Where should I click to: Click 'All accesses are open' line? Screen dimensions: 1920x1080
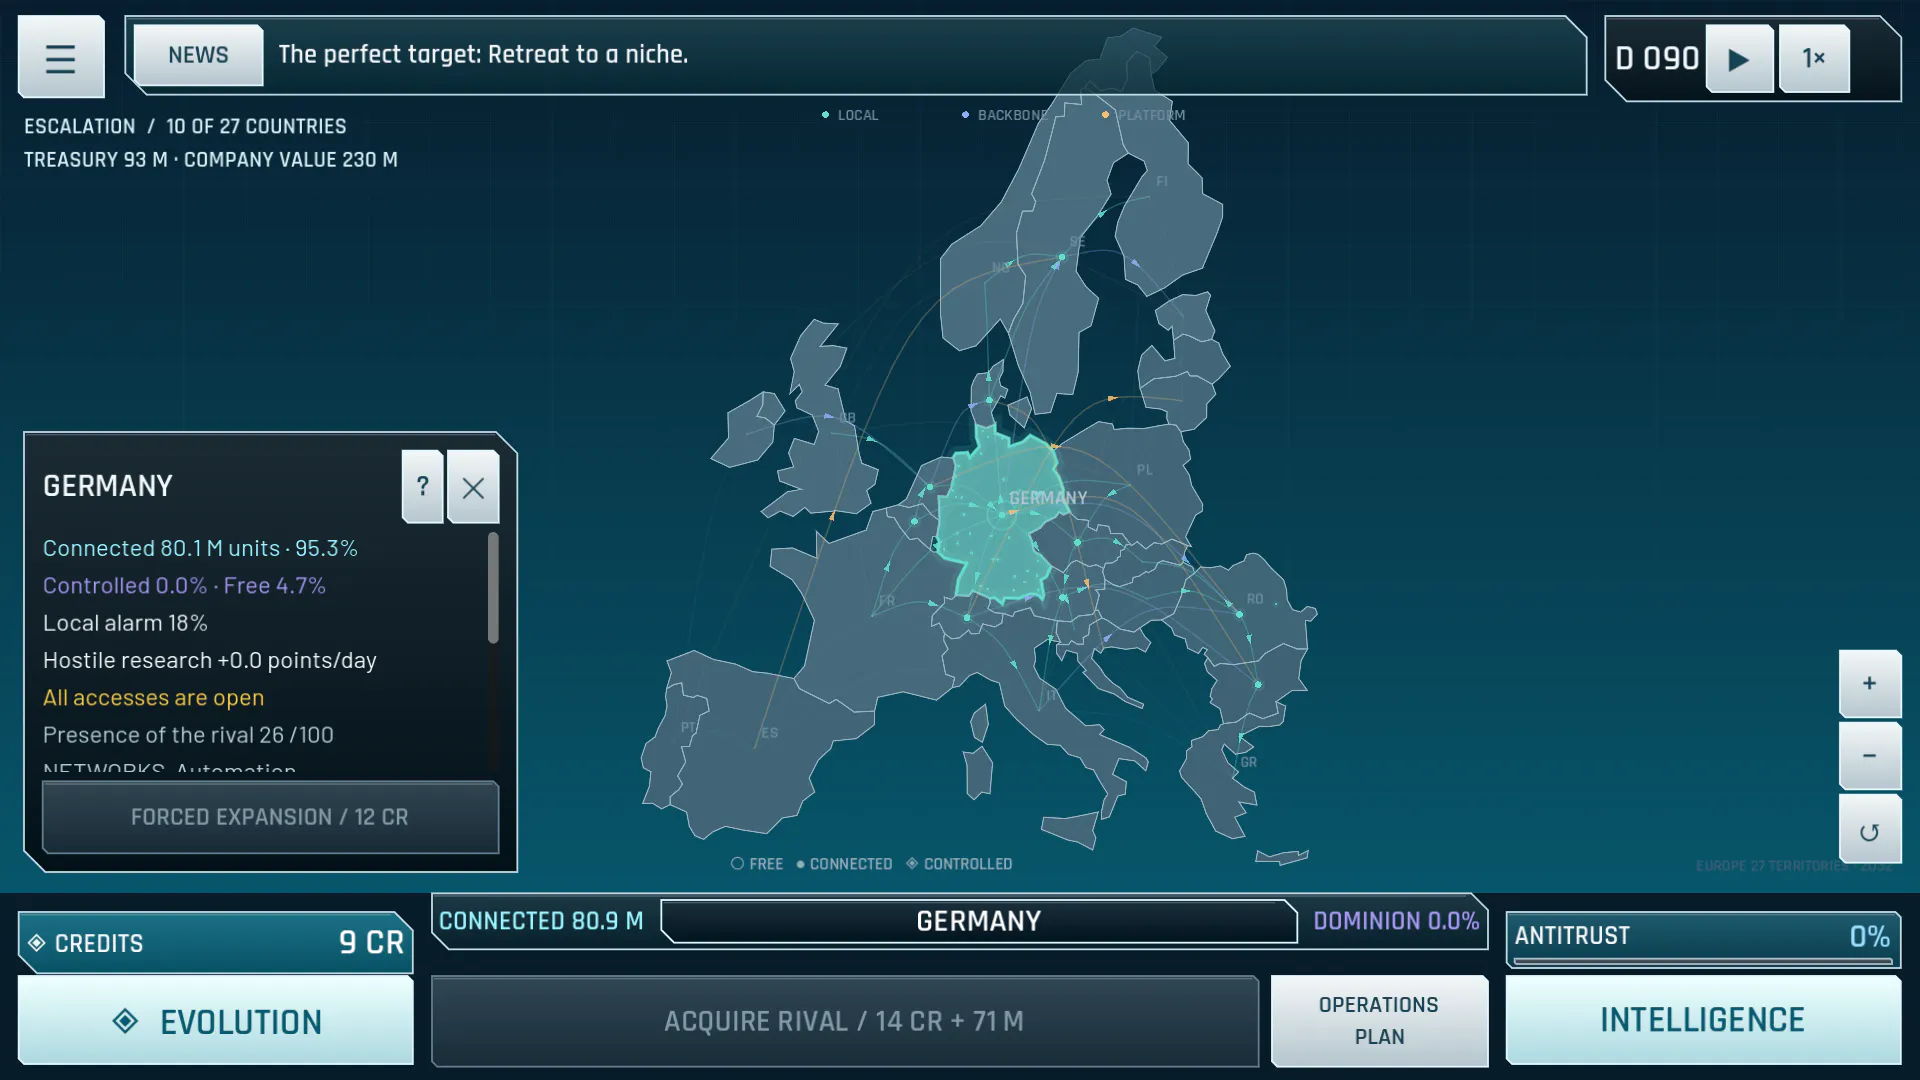(154, 698)
